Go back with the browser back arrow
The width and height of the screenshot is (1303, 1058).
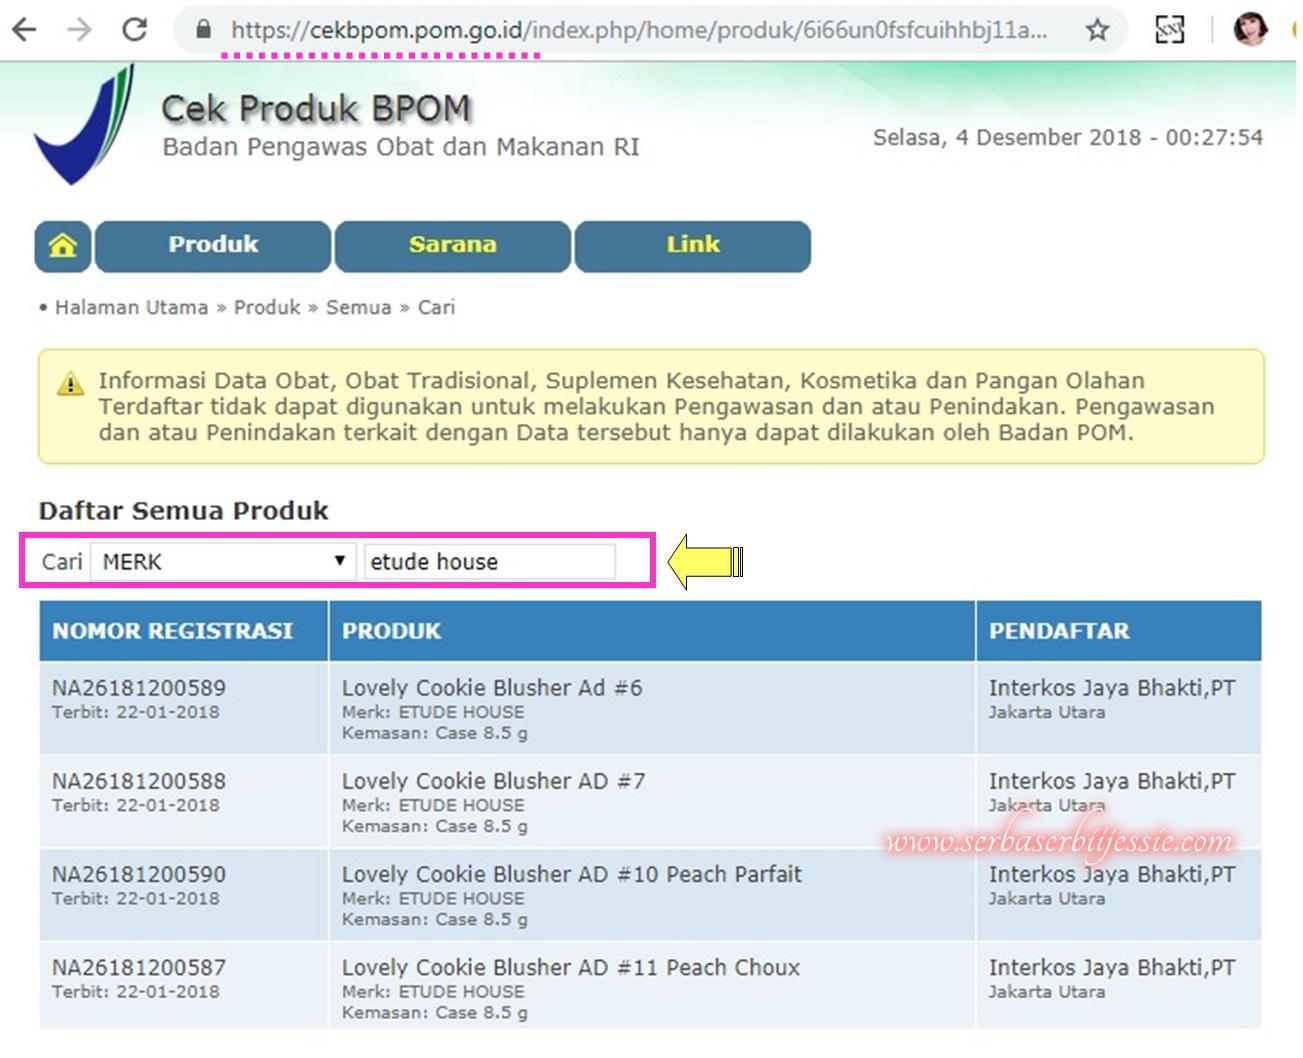tap(24, 29)
